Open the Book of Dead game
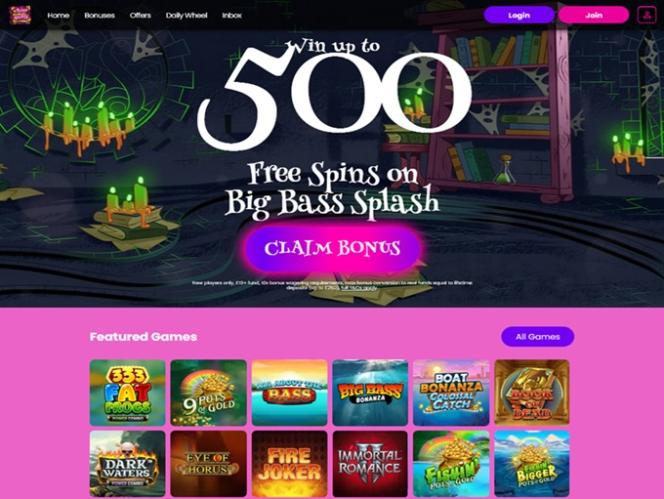This screenshot has height=499, width=664. pyautogui.click(x=532, y=393)
